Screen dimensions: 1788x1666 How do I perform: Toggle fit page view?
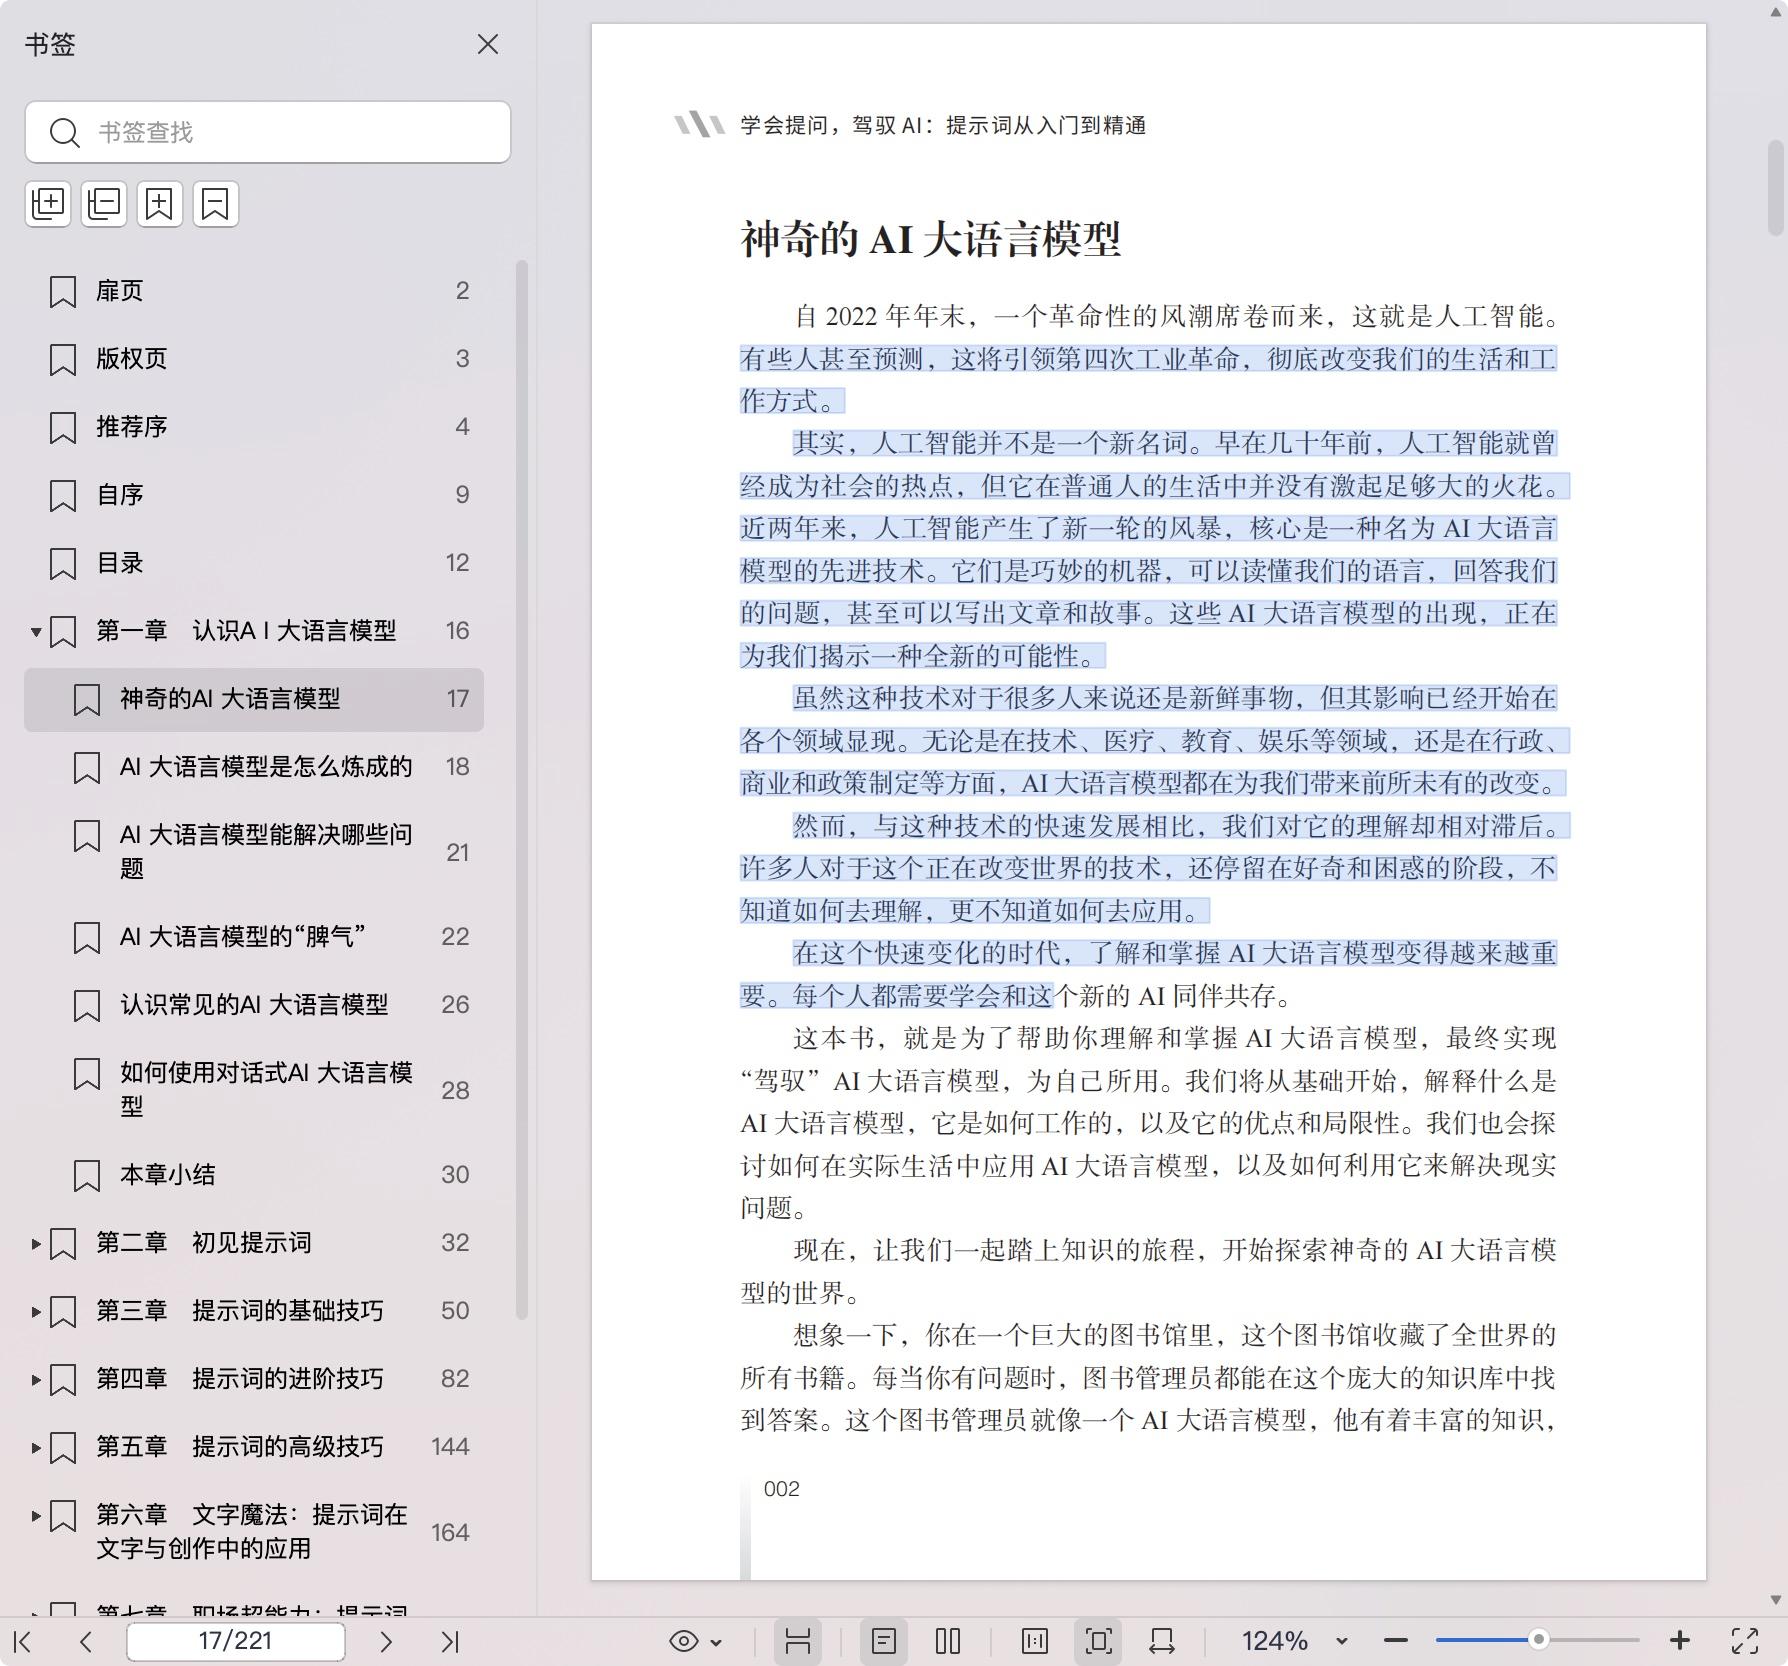pos(1098,1641)
